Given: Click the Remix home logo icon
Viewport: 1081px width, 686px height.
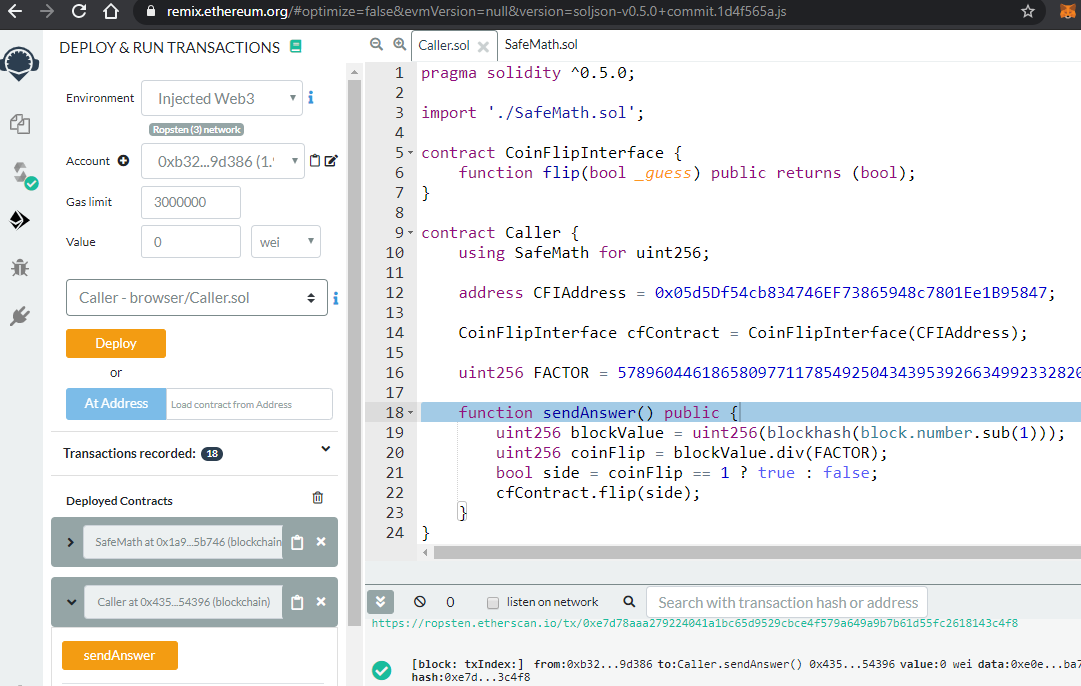Looking at the screenshot, I should pyautogui.click(x=19, y=63).
